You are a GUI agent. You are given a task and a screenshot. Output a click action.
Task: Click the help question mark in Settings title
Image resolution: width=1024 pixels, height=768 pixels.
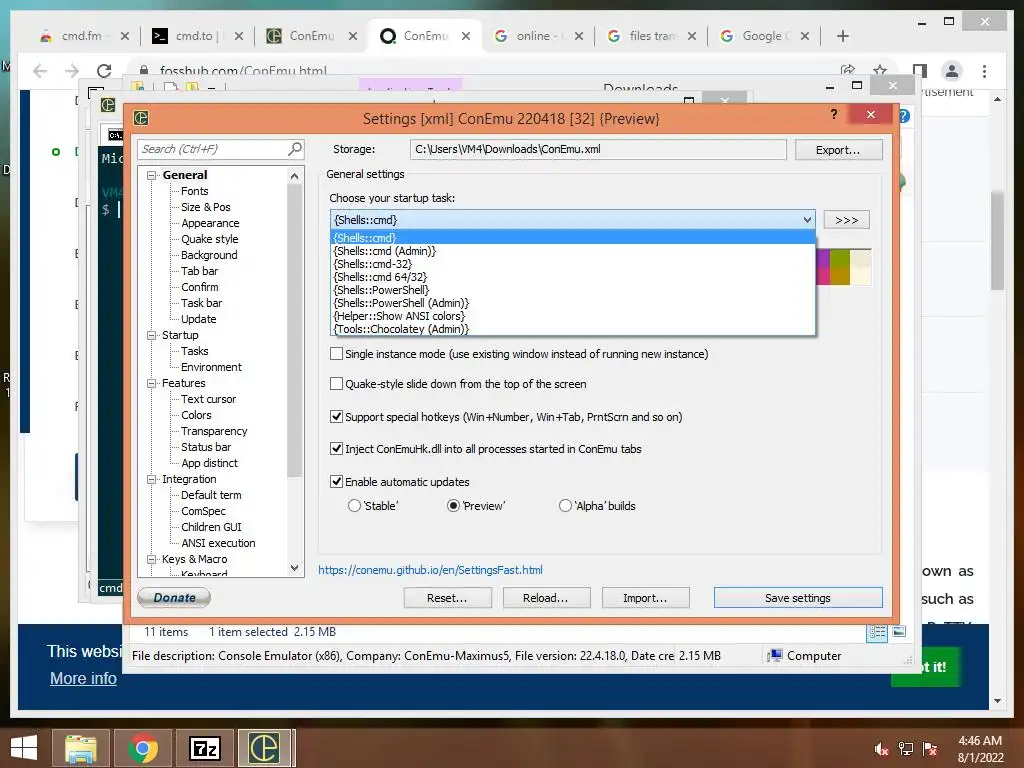point(834,114)
